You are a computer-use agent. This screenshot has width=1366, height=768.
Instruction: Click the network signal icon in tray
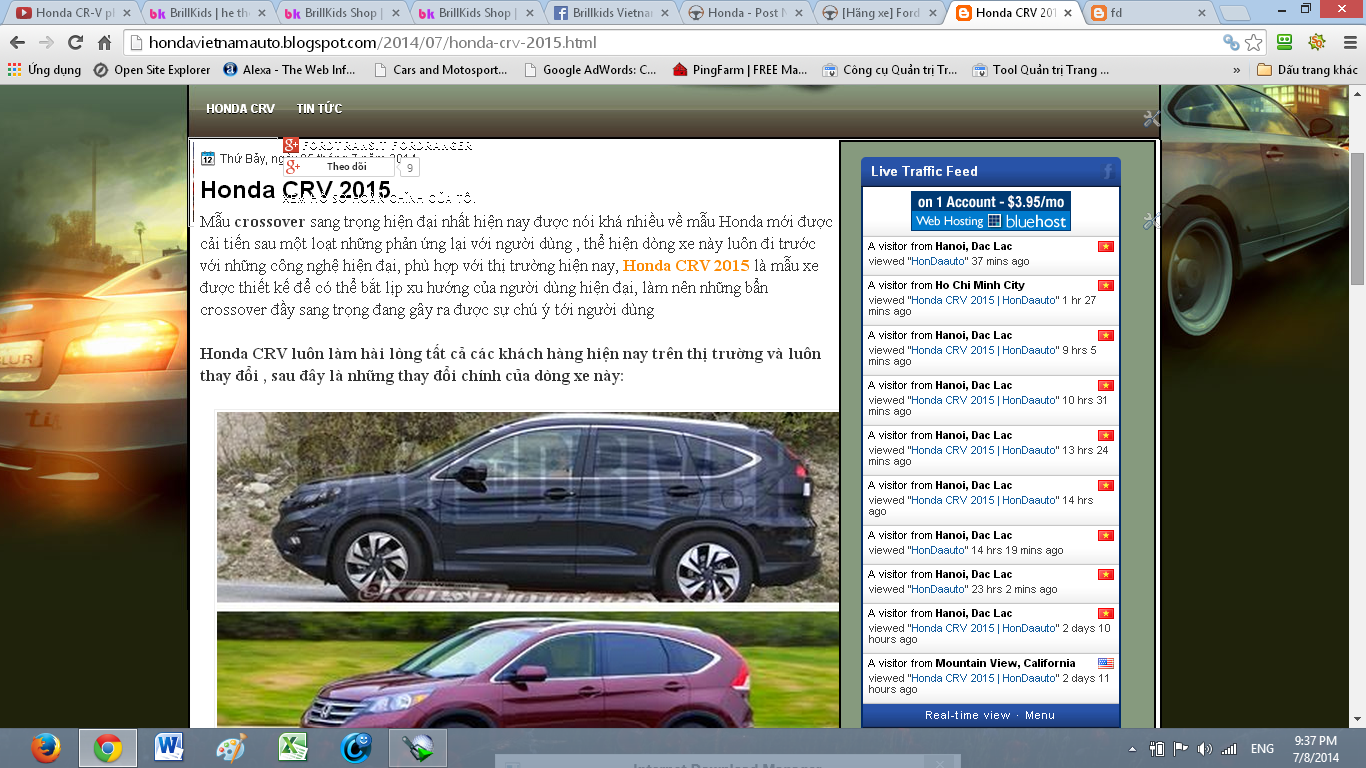coord(1229,749)
